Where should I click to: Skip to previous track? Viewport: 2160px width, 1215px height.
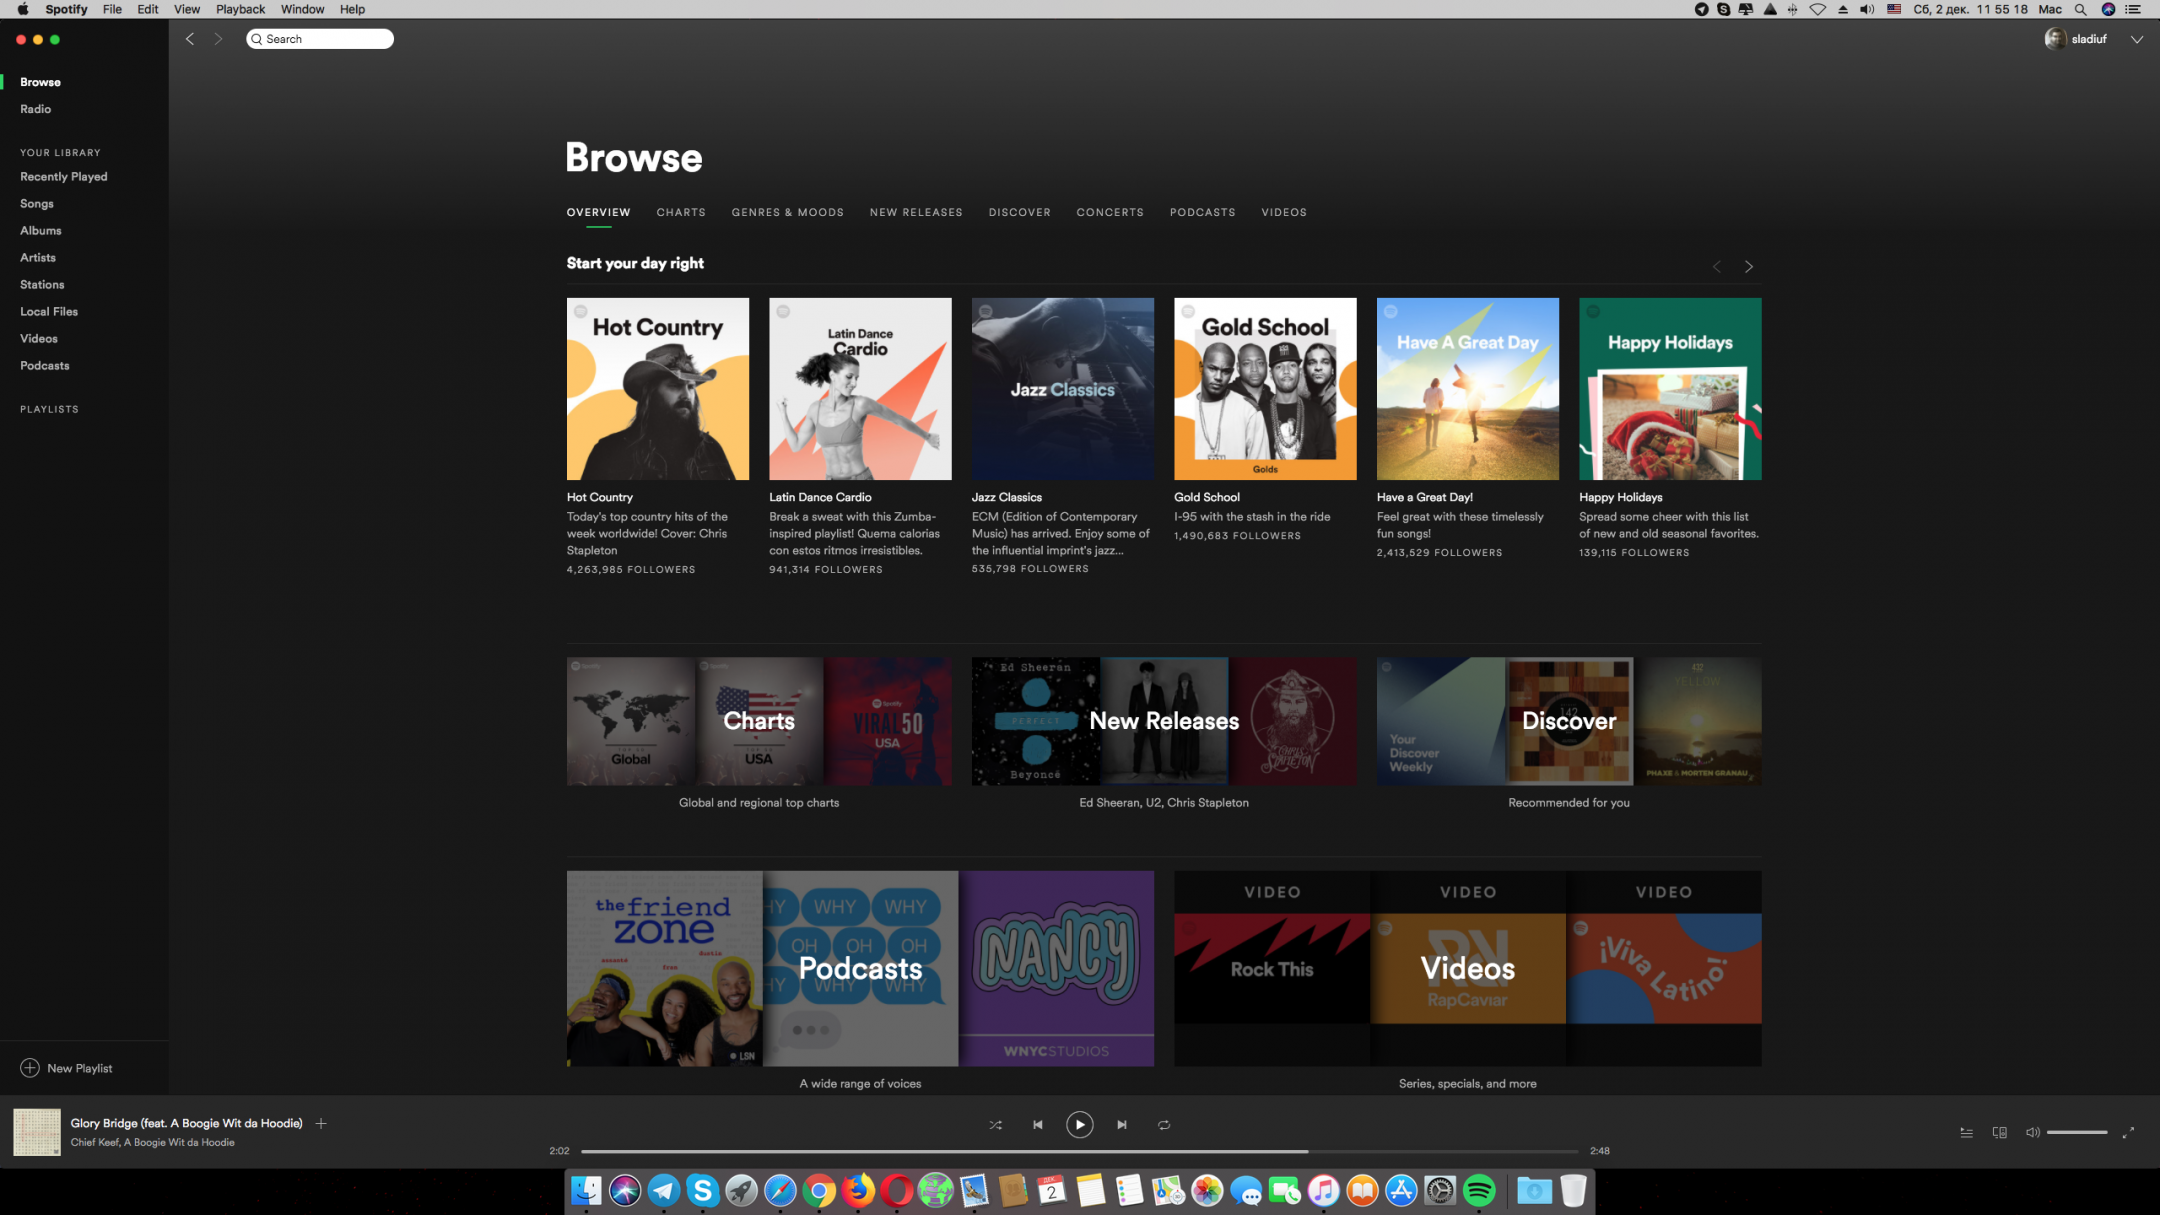1038,1125
